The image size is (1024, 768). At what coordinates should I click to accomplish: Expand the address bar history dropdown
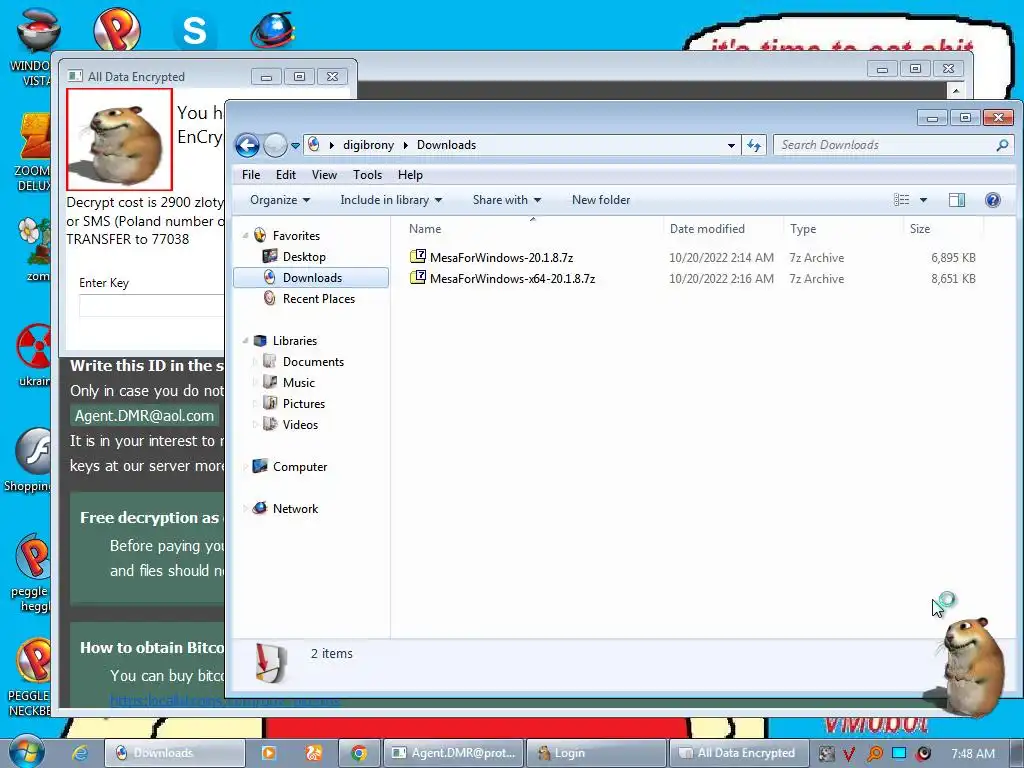point(731,146)
